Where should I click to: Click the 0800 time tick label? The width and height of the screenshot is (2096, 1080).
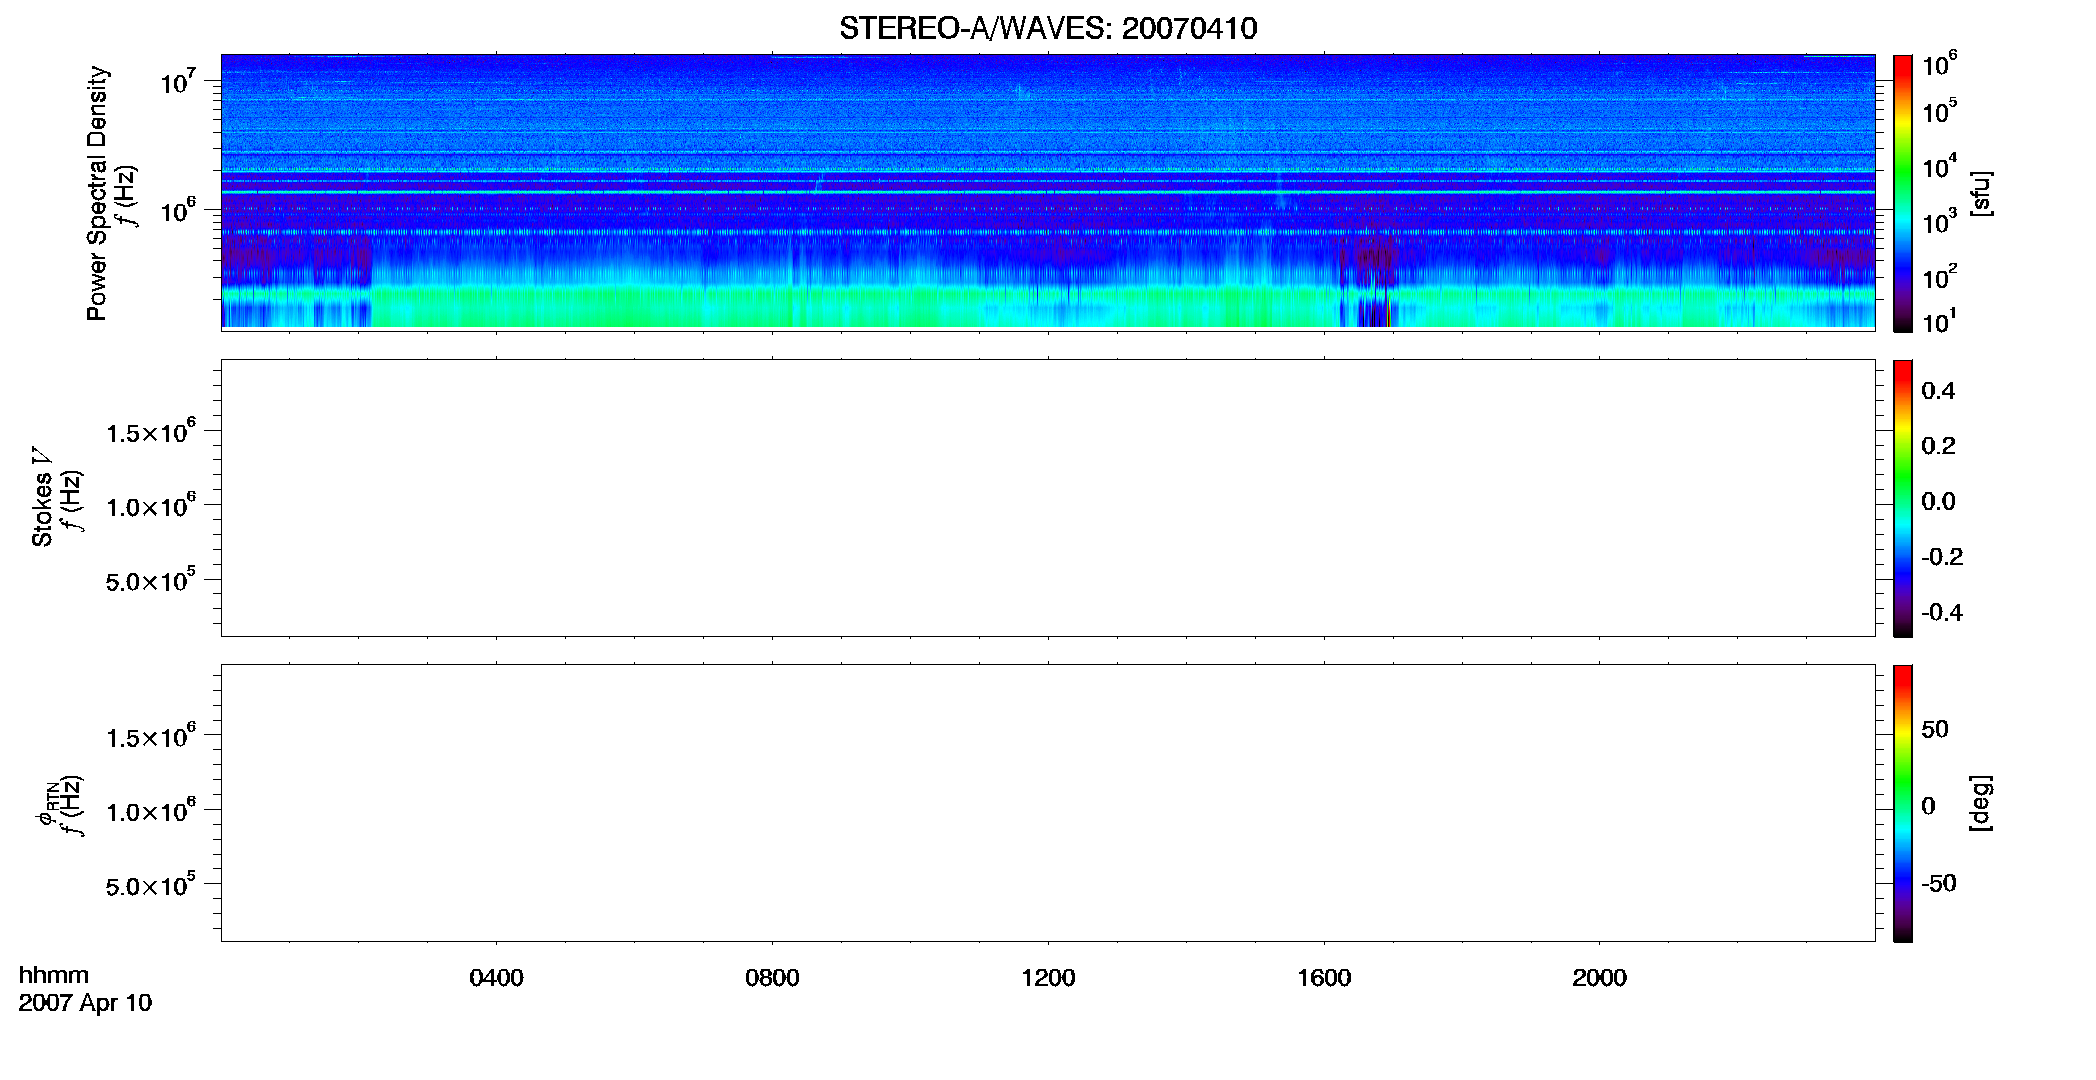pos(772,978)
